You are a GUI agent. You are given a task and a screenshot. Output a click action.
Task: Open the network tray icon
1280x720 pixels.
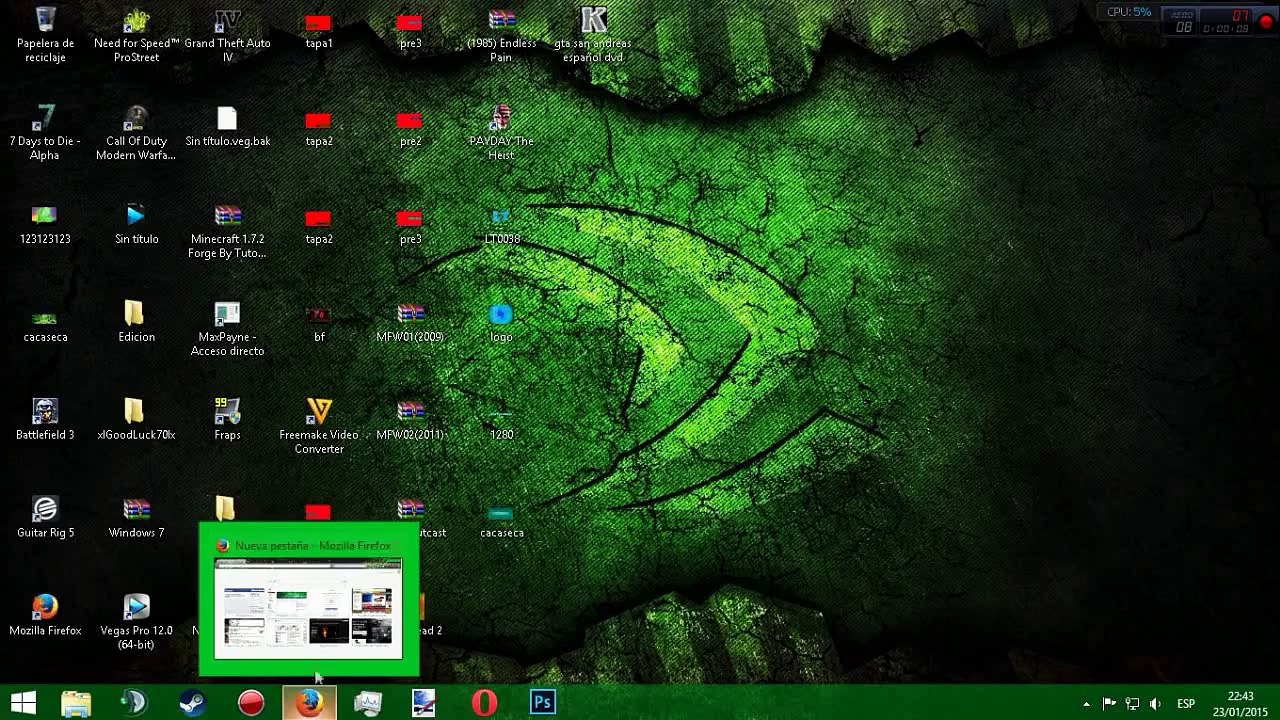tap(1132, 704)
